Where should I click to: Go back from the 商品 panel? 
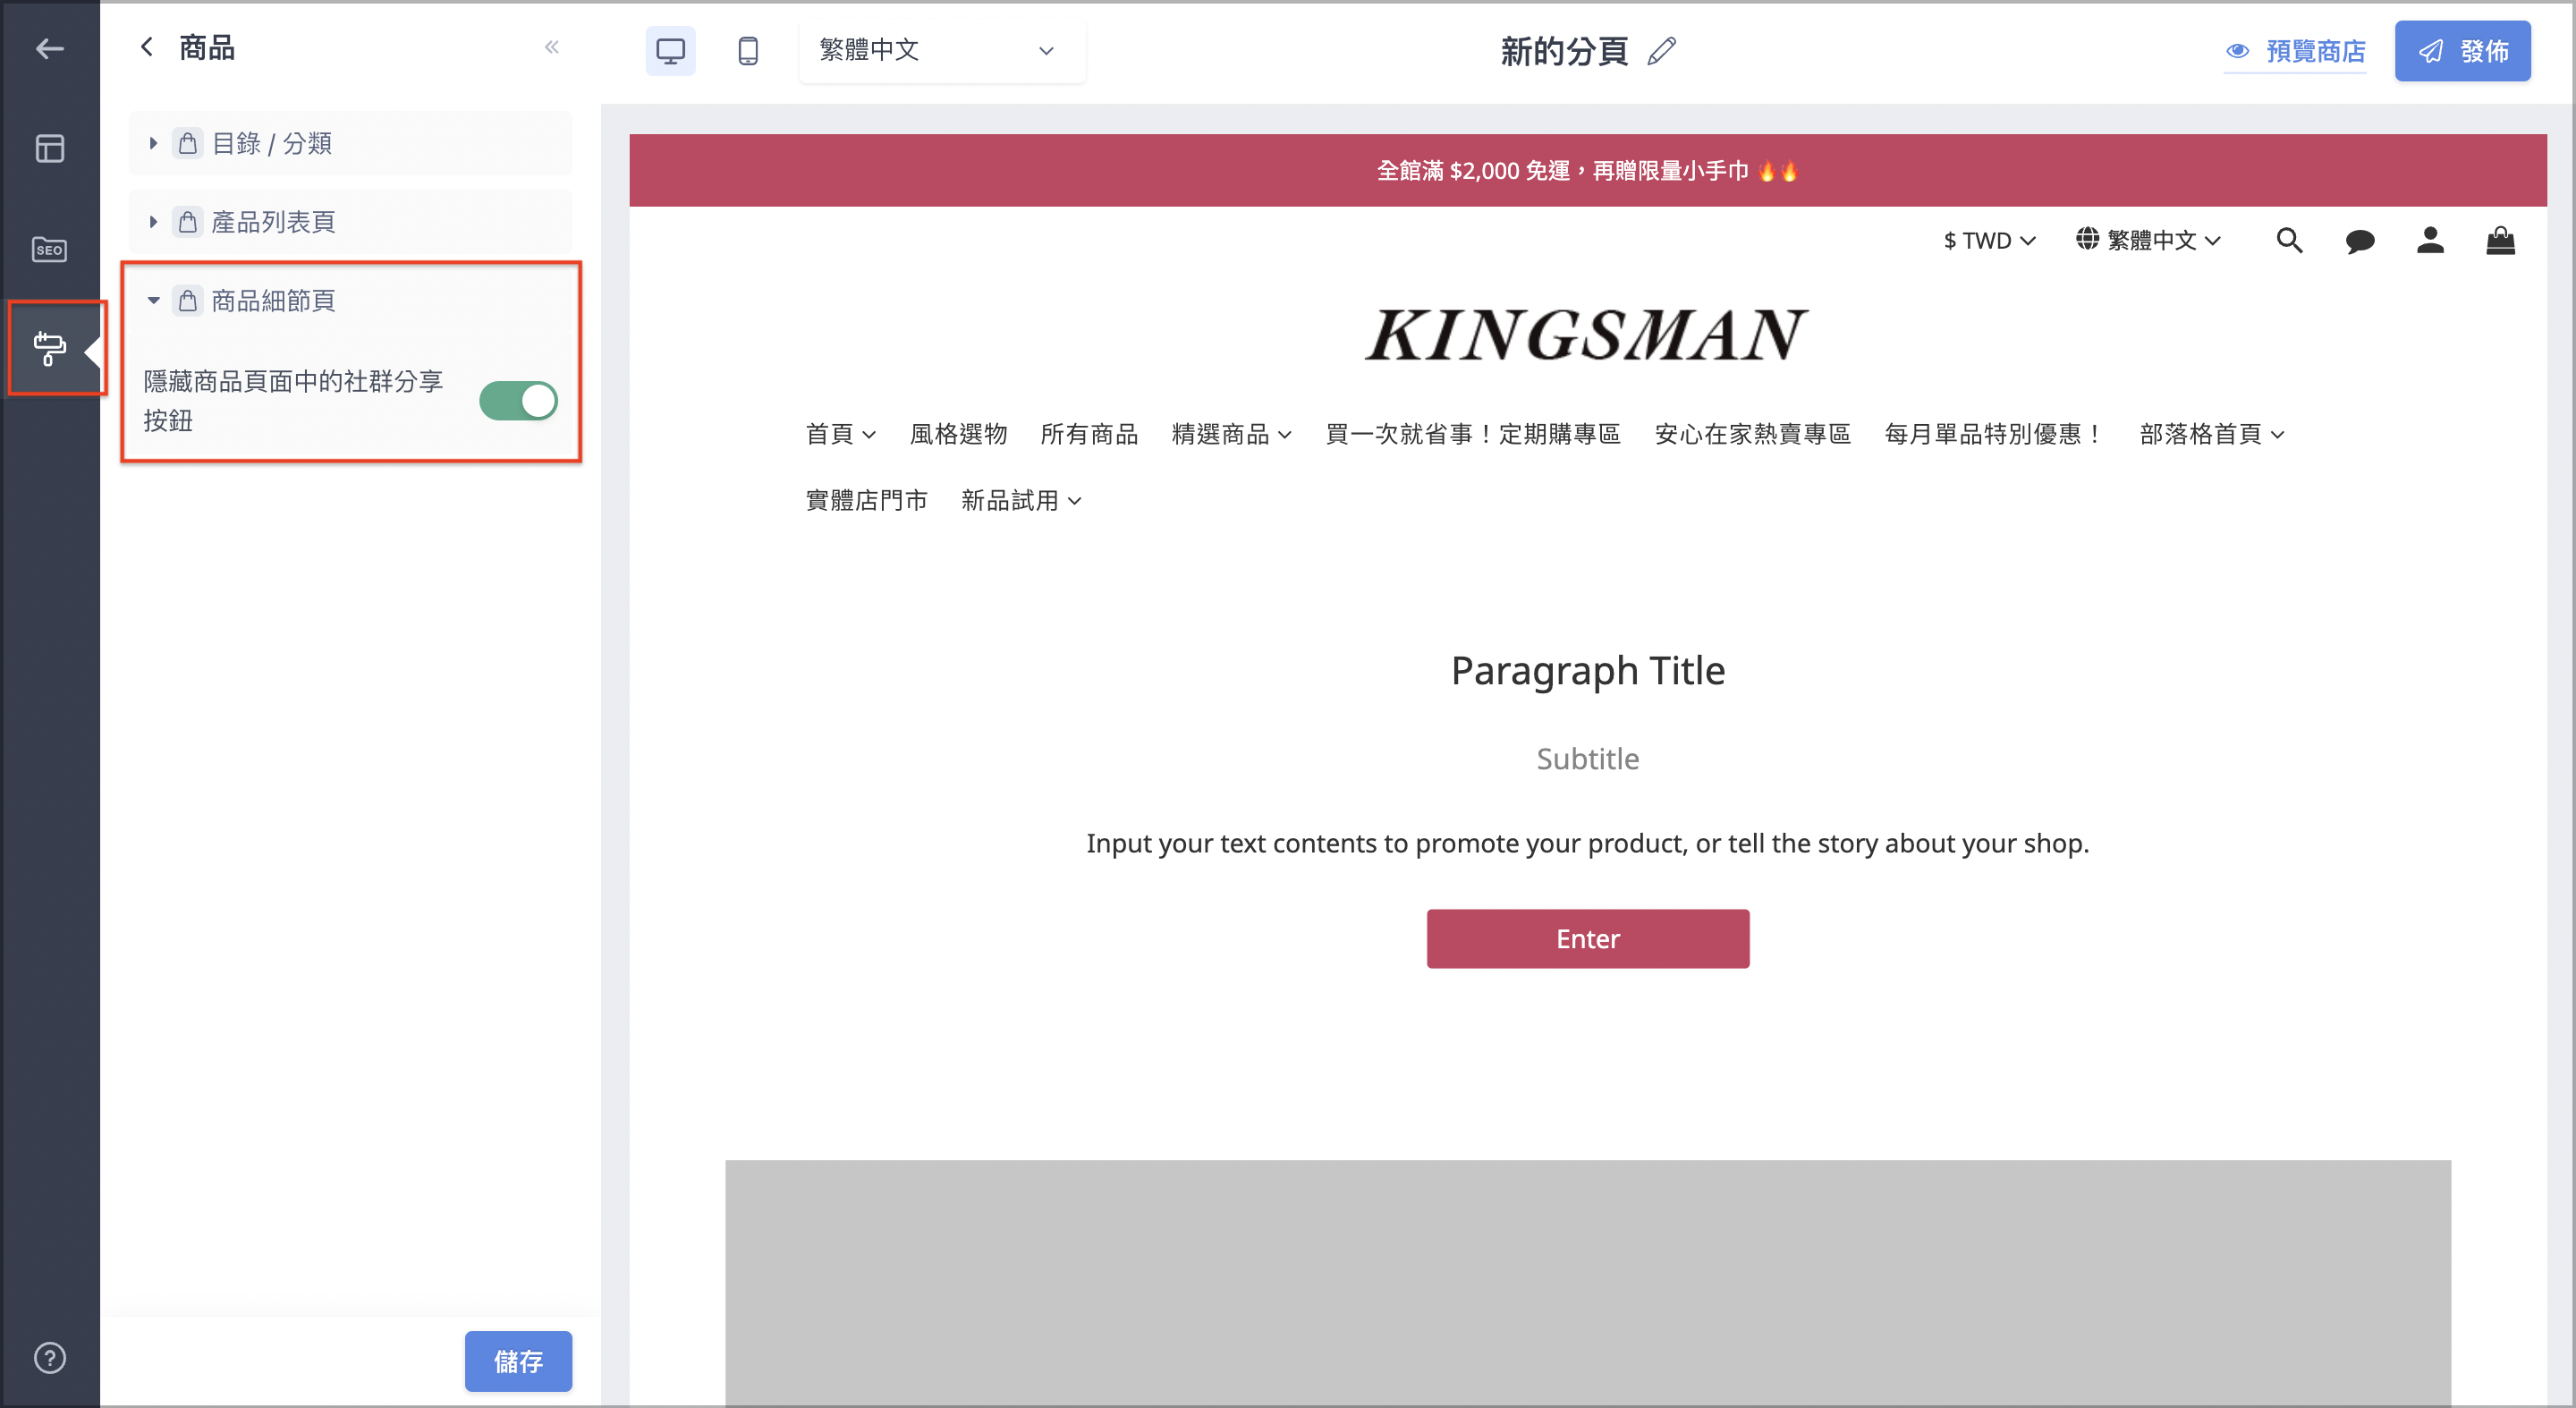coord(147,47)
